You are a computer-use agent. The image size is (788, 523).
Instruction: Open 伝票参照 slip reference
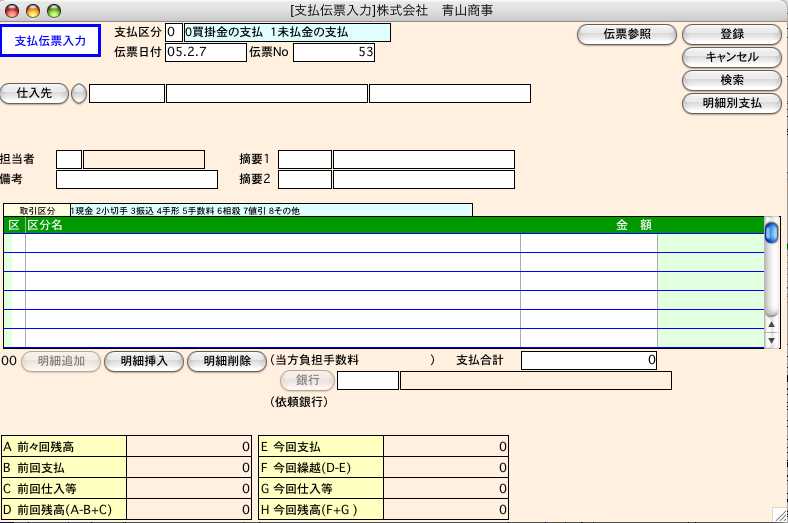pos(627,34)
